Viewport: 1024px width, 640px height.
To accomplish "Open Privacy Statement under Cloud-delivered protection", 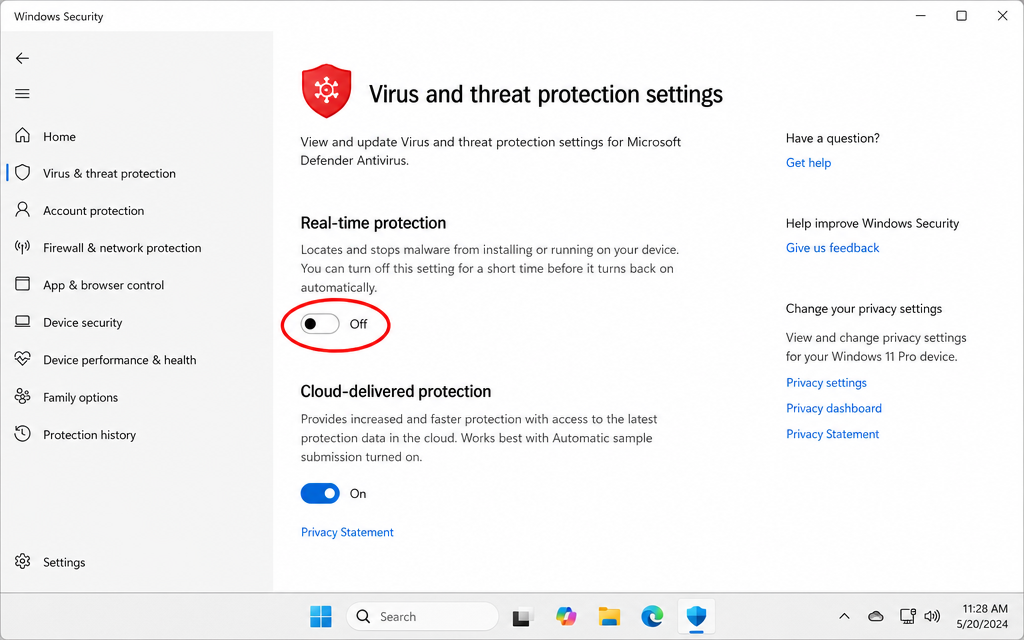I will 347,532.
